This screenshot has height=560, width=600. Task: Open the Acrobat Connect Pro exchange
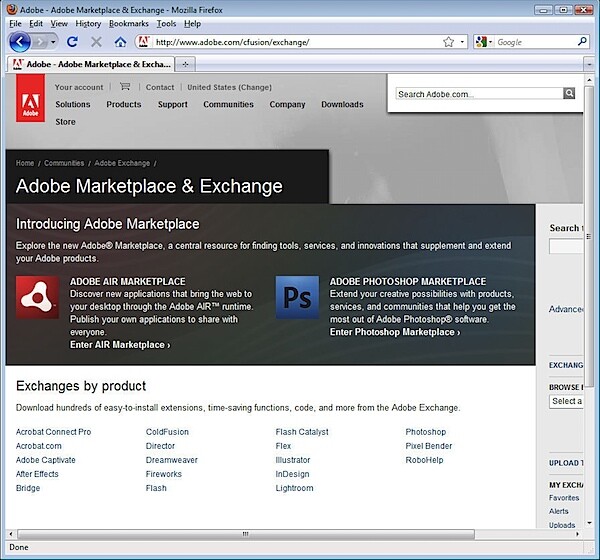click(54, 432)
